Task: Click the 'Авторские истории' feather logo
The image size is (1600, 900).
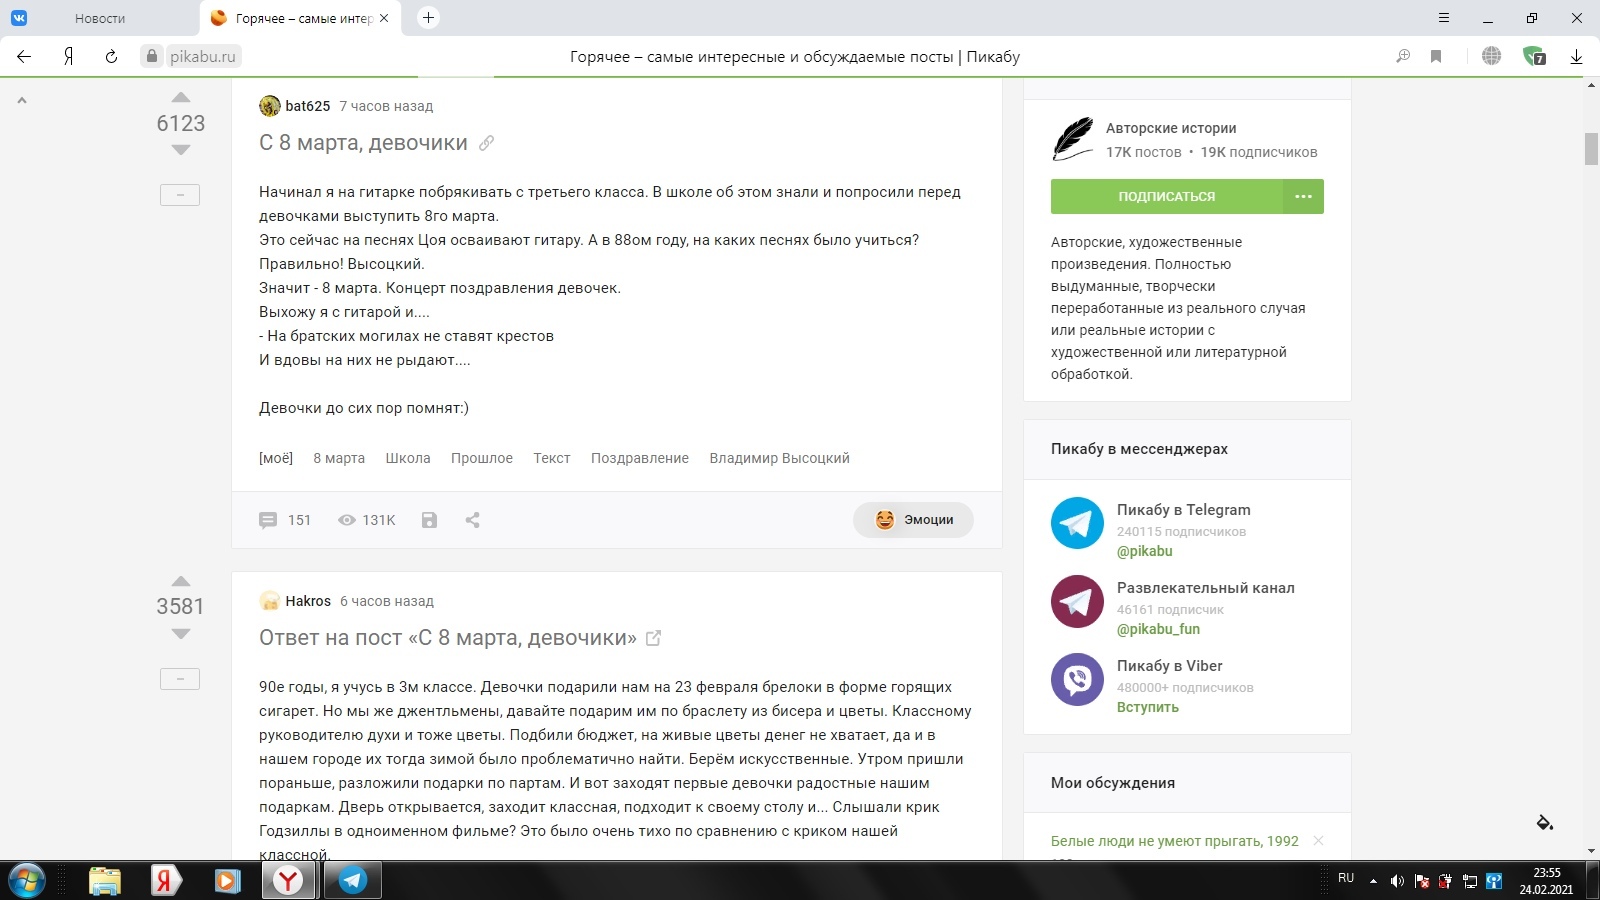Action: point(1073,139)
